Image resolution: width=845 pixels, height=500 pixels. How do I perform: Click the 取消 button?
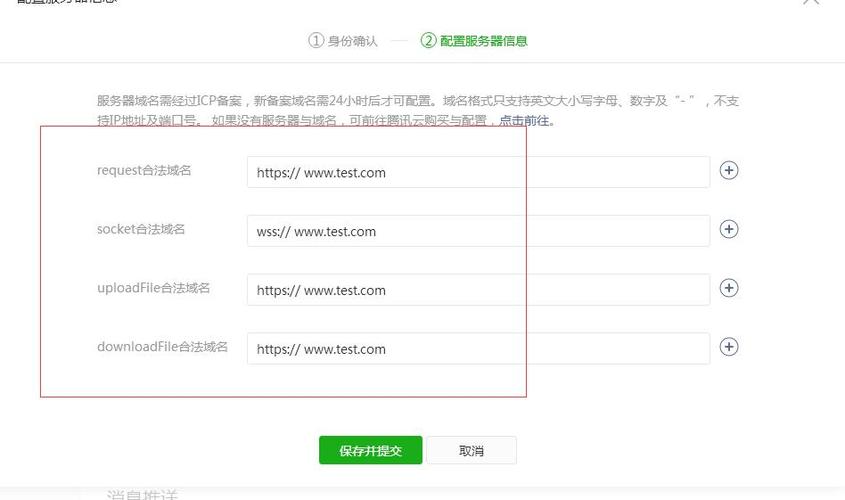472,450
